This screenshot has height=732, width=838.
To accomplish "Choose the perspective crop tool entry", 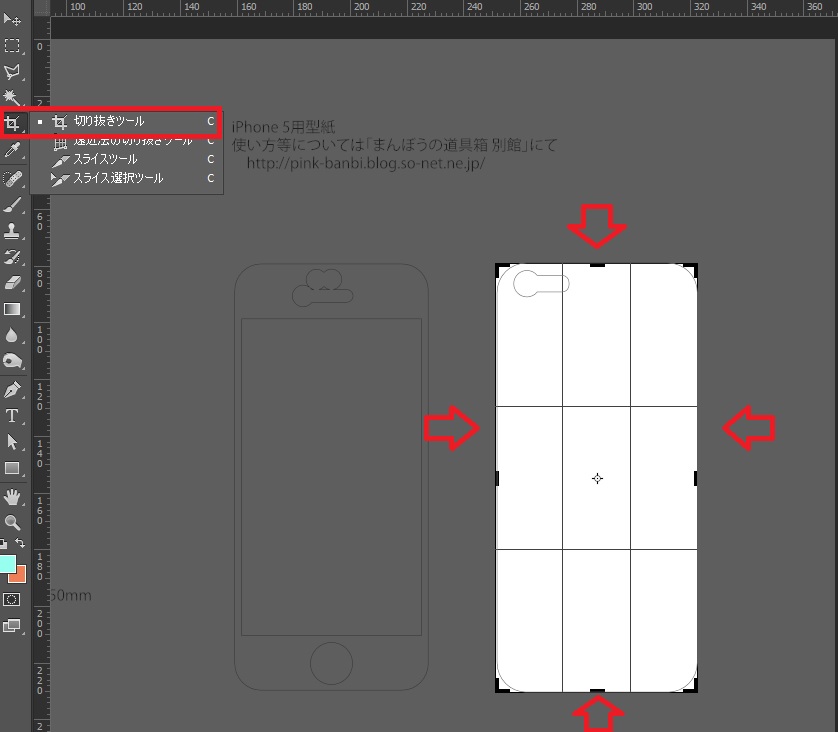I will 127,142.
